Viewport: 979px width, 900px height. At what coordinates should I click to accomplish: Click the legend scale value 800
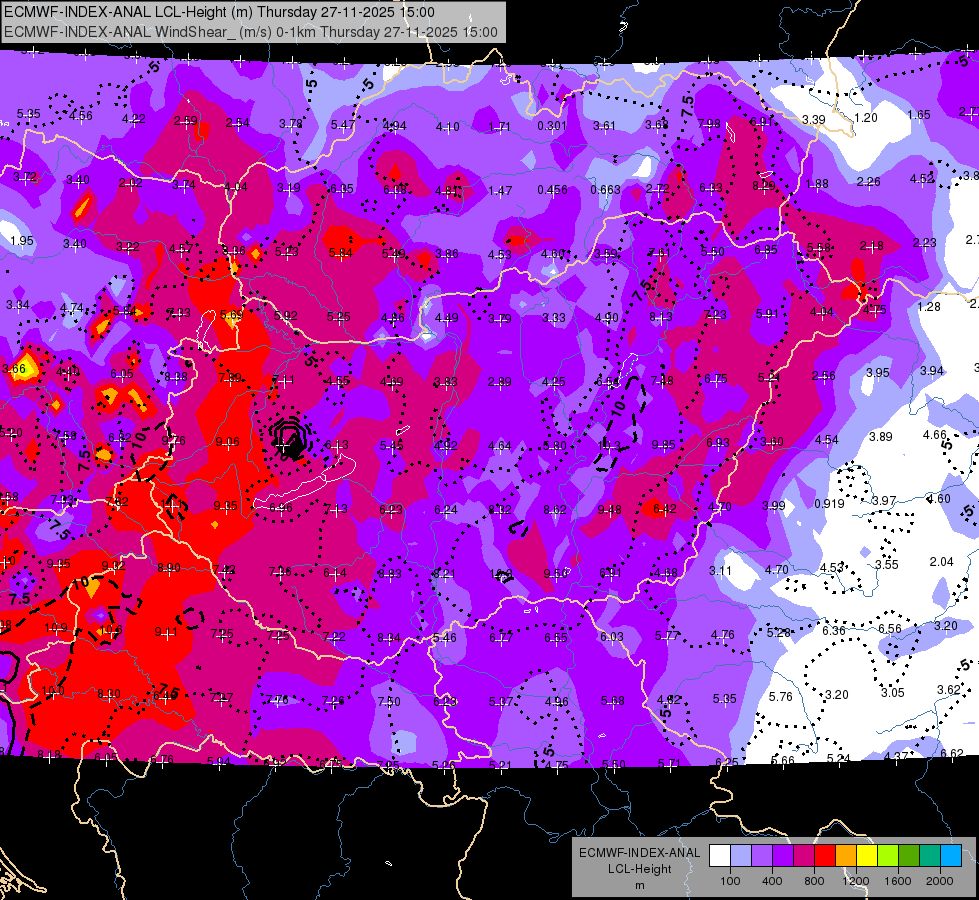tap(814, 881)
